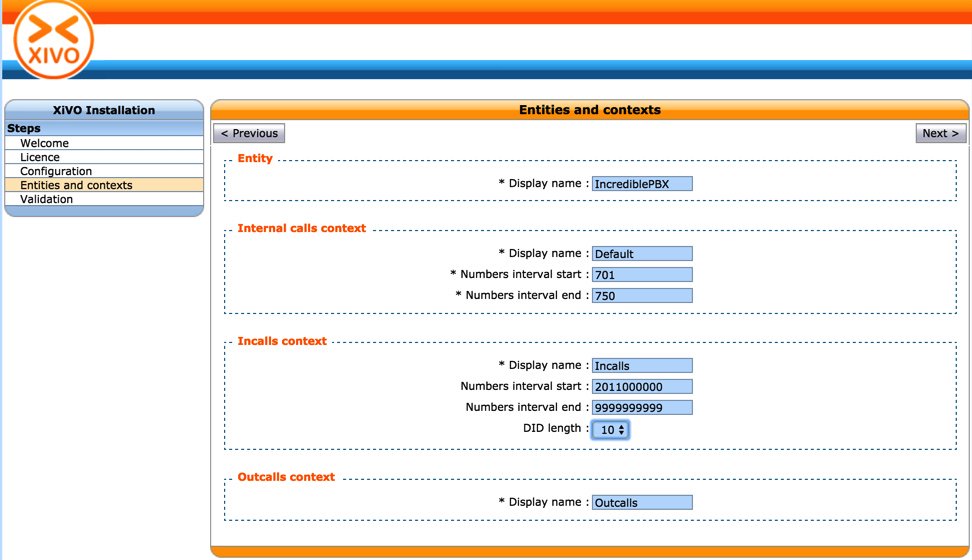Edit the Entity display name field
Screen dimensions: 972x560
pyautogui.click(x=642, y=184)
